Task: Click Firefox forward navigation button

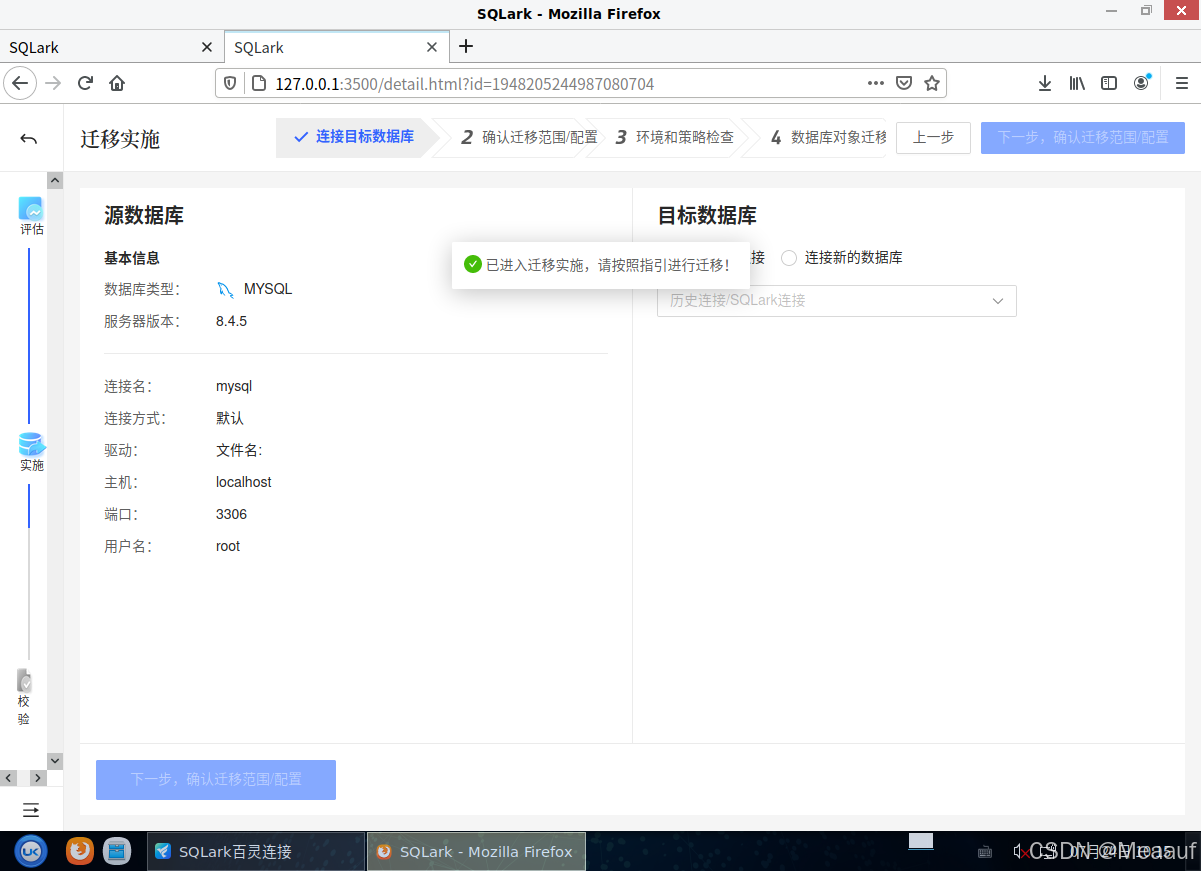Action: click(x=53, y=83)
